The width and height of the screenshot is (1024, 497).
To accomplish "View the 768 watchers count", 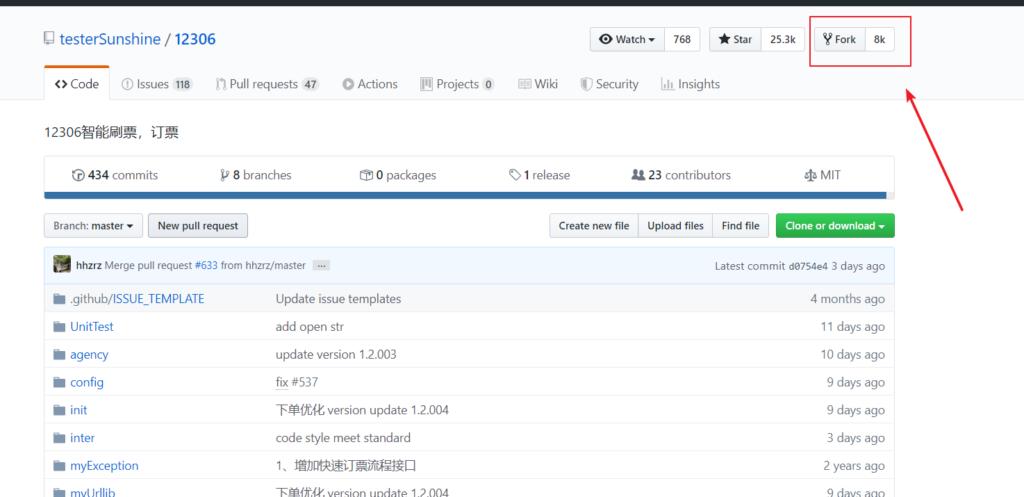I will [682, 39].
